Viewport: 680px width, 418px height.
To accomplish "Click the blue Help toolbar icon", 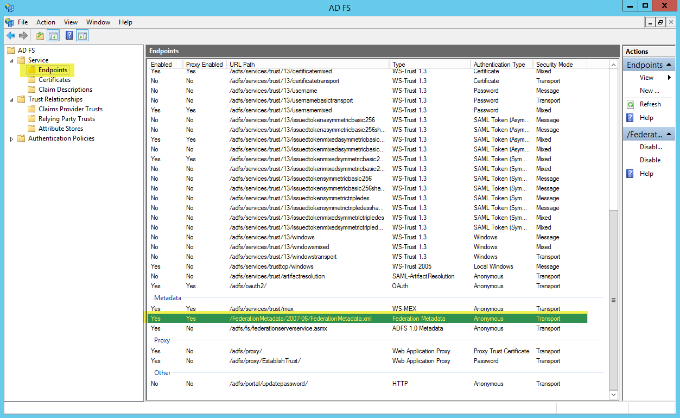I will click(x=68, y=34).
